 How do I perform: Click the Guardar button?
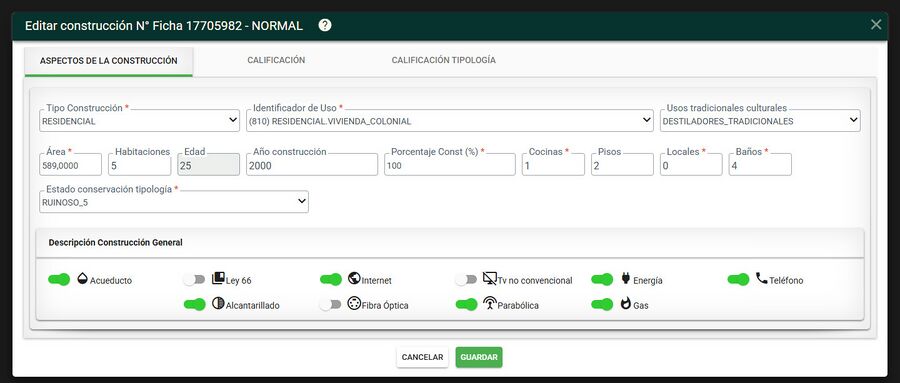click(479, 357)
